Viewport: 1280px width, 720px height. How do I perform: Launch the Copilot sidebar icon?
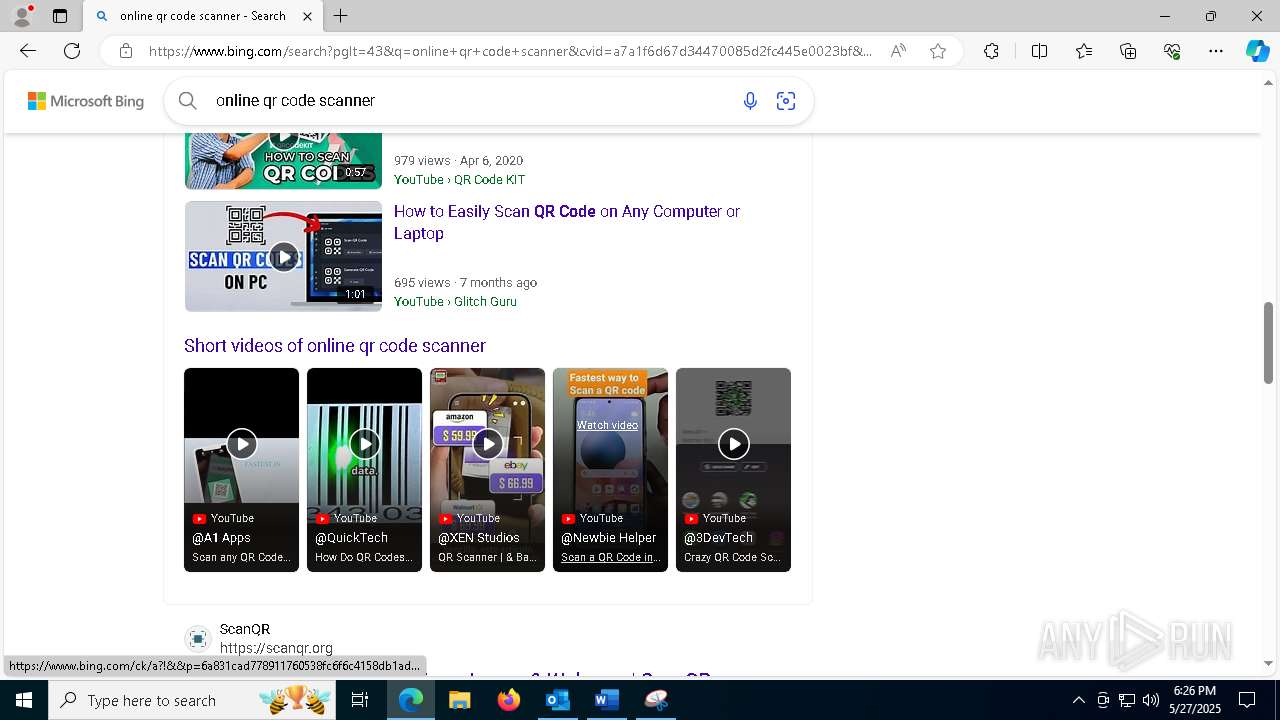[x=1257, y=51]
